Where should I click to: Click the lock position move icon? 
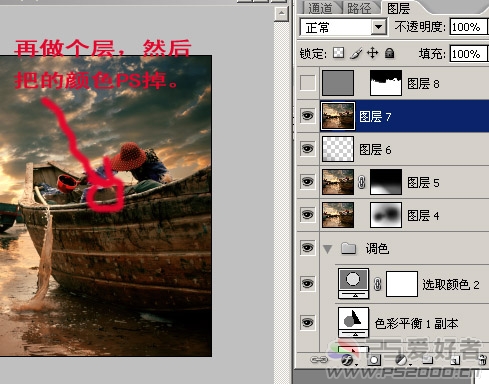pos(372,53)
